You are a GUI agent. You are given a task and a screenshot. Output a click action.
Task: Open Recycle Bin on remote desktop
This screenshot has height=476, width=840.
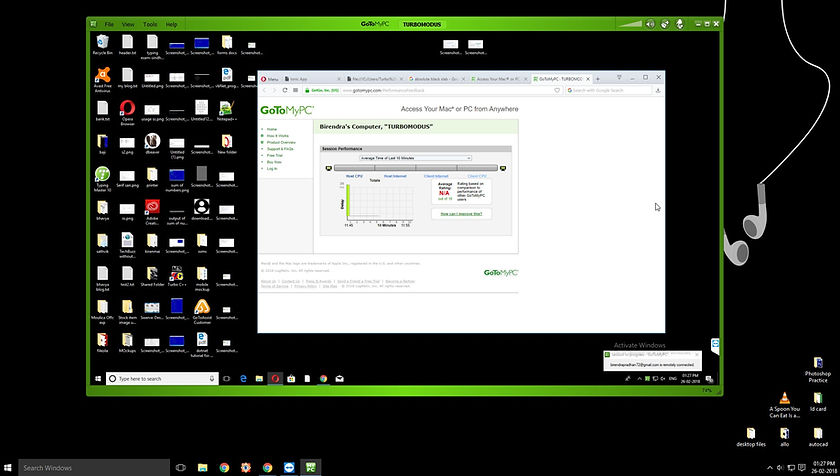[102, 44]
